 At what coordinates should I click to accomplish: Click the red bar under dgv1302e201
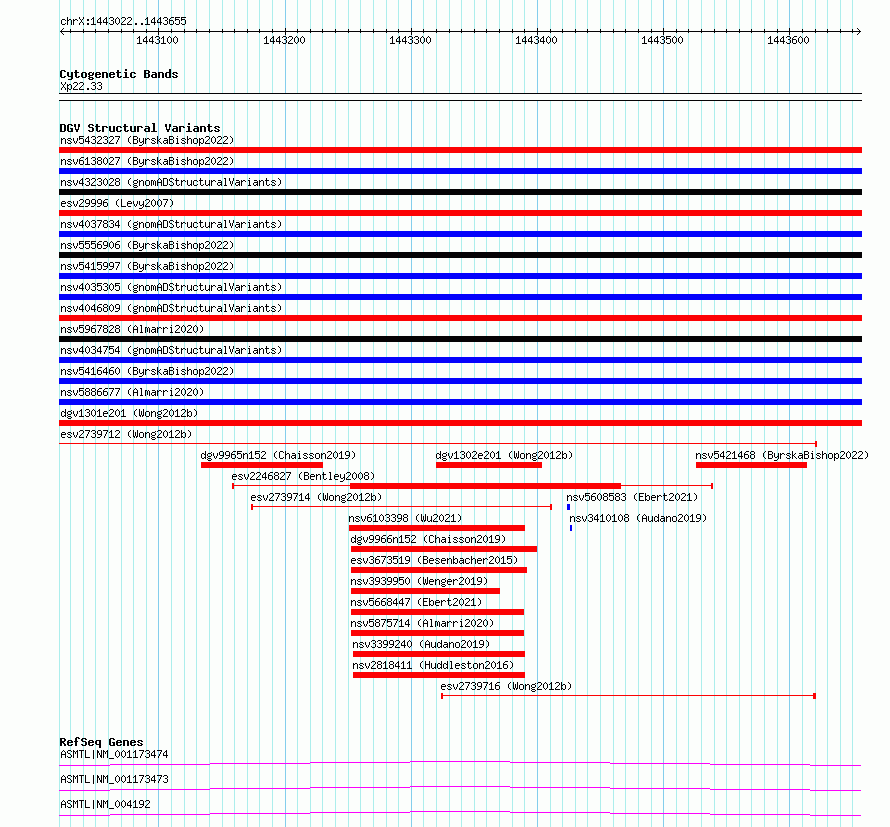[489, 465]
